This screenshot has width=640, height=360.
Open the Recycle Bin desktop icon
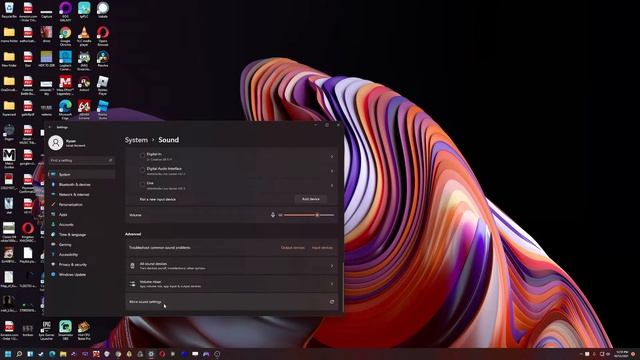pos(9,10)
